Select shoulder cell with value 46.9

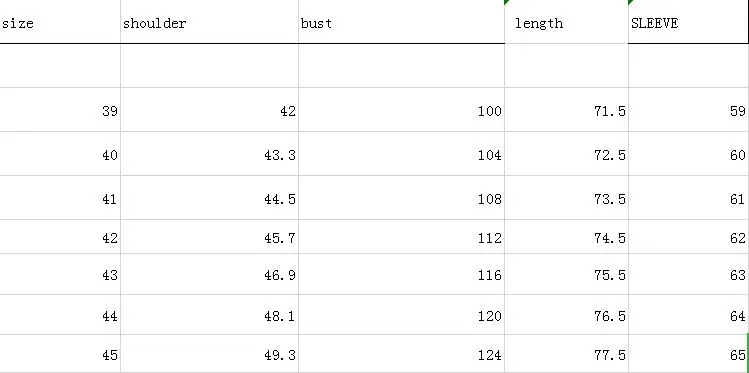pos(209,274)
